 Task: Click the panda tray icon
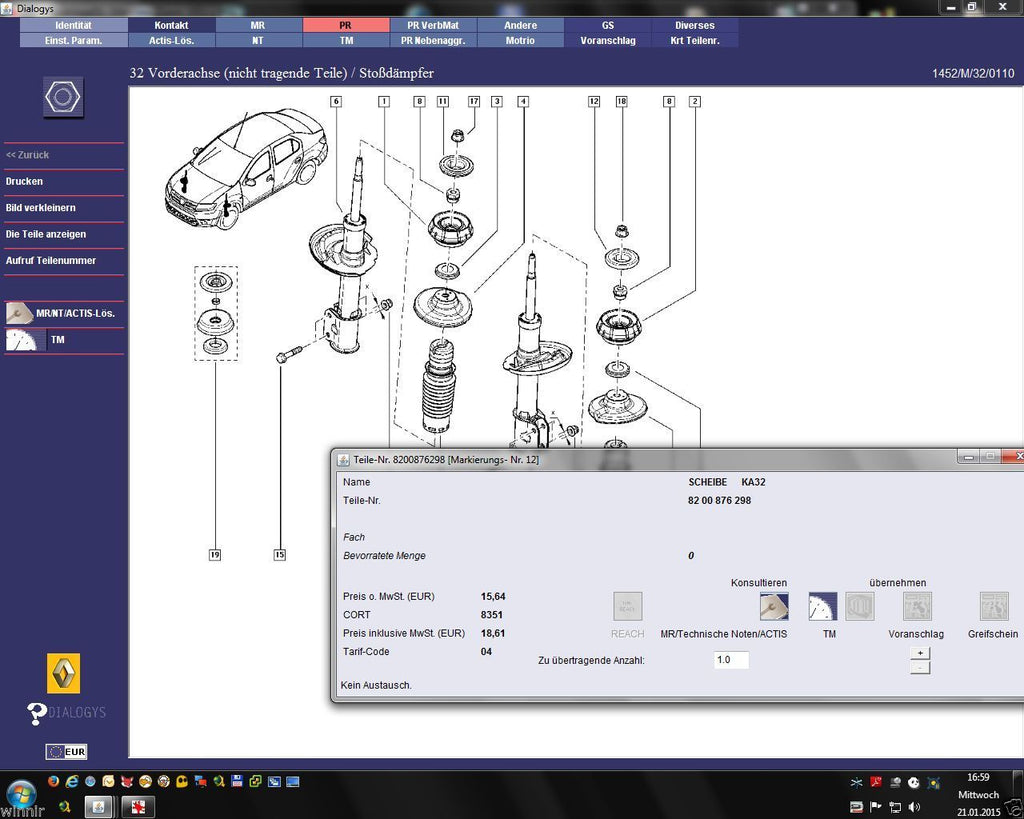pyautogui.click(x=914, y=782)
